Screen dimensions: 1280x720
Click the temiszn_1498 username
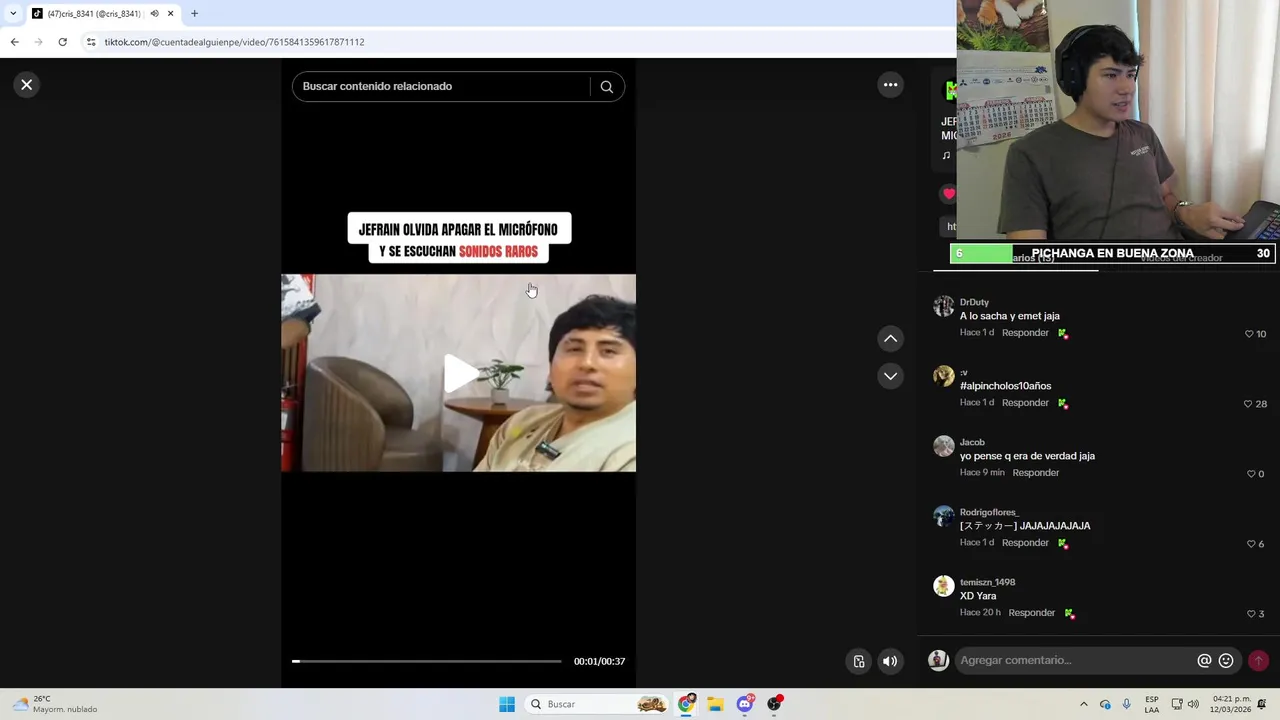point(987,582)
